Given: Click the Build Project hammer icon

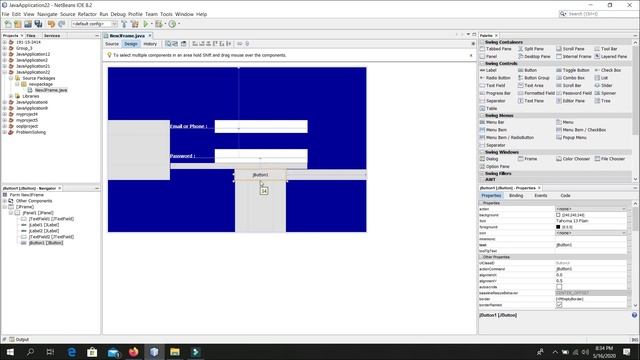Looking at the screenshot, I should coord(124,24).
